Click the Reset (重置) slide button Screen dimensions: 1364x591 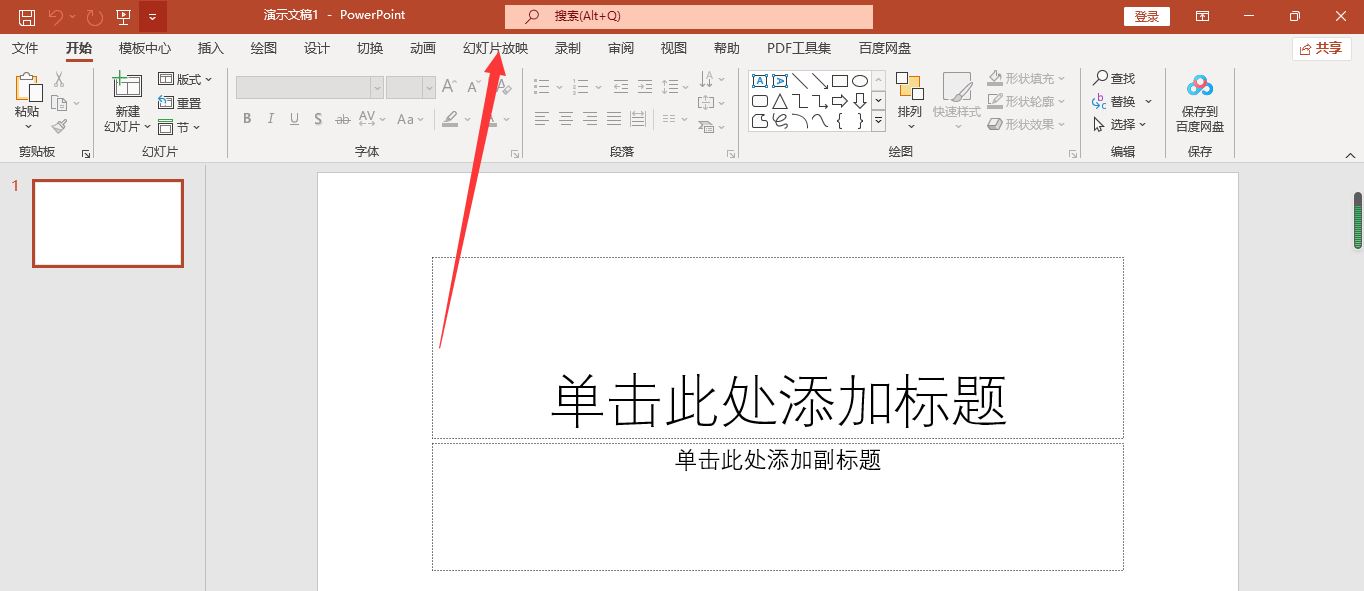tap(180, 103)
